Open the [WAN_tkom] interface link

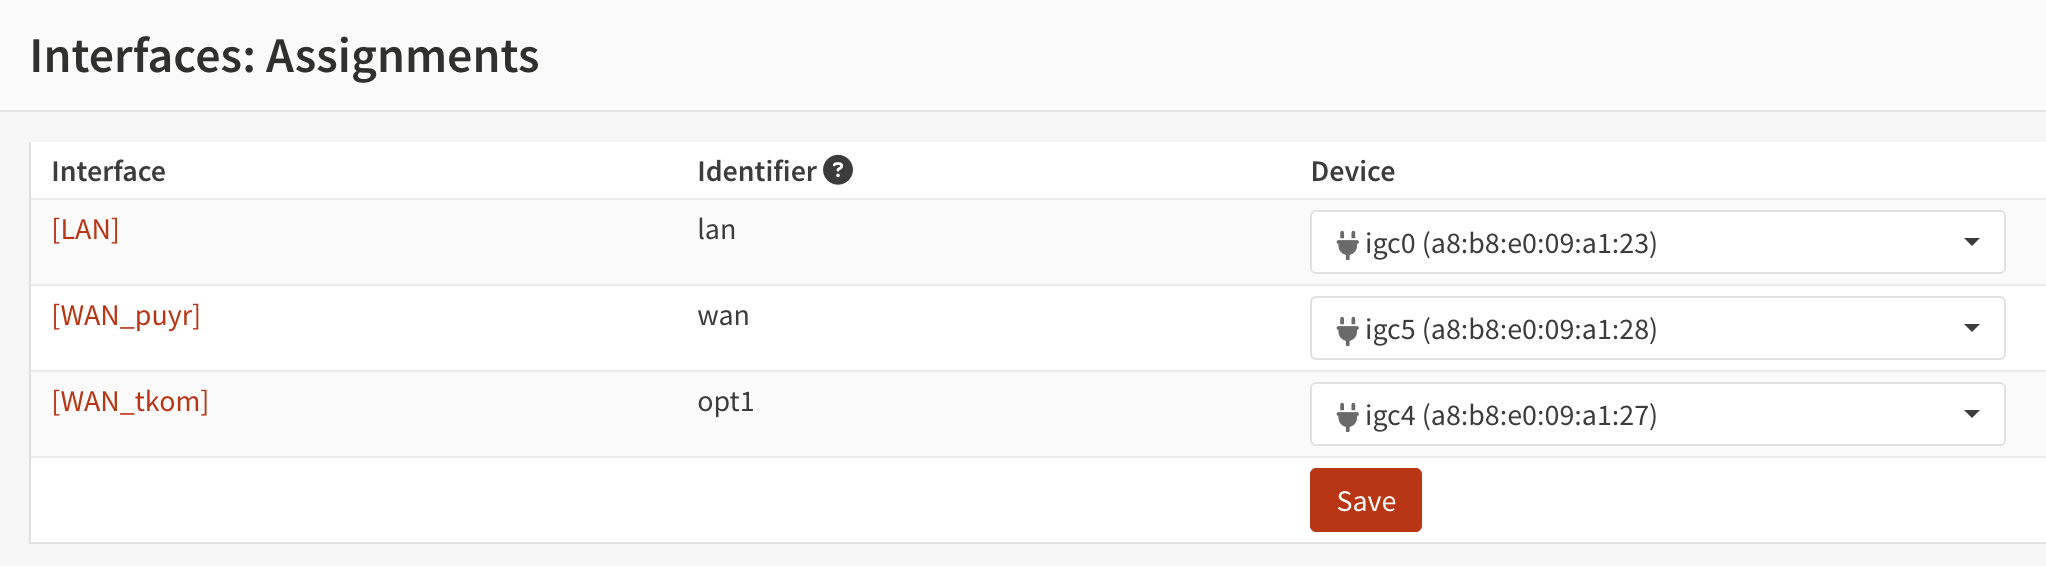[130, 402]
